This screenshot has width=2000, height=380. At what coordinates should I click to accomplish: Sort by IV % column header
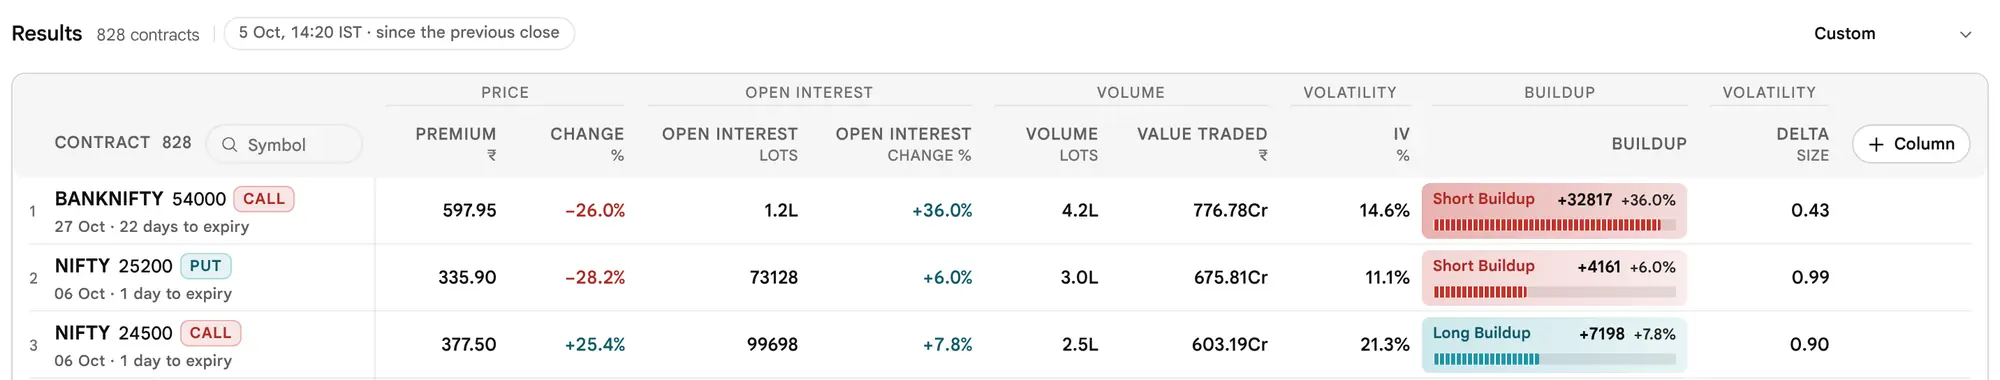(x=1401, y=144)
